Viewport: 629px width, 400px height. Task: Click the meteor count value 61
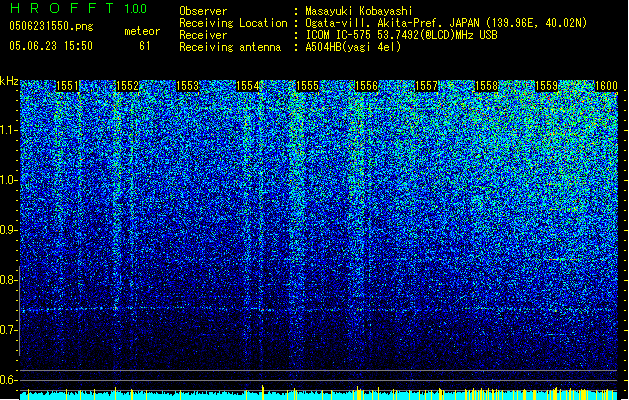tap(145, 46)
